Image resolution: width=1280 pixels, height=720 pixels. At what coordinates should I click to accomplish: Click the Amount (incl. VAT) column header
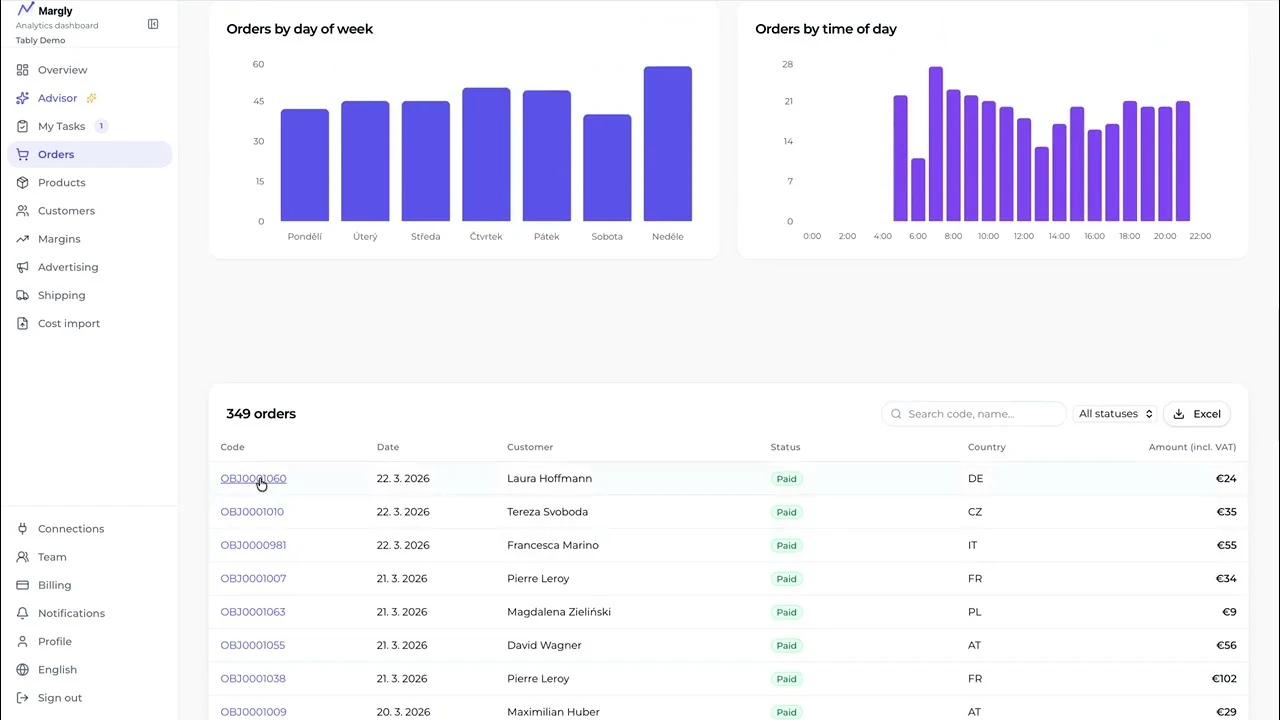tap(1192, 447)
